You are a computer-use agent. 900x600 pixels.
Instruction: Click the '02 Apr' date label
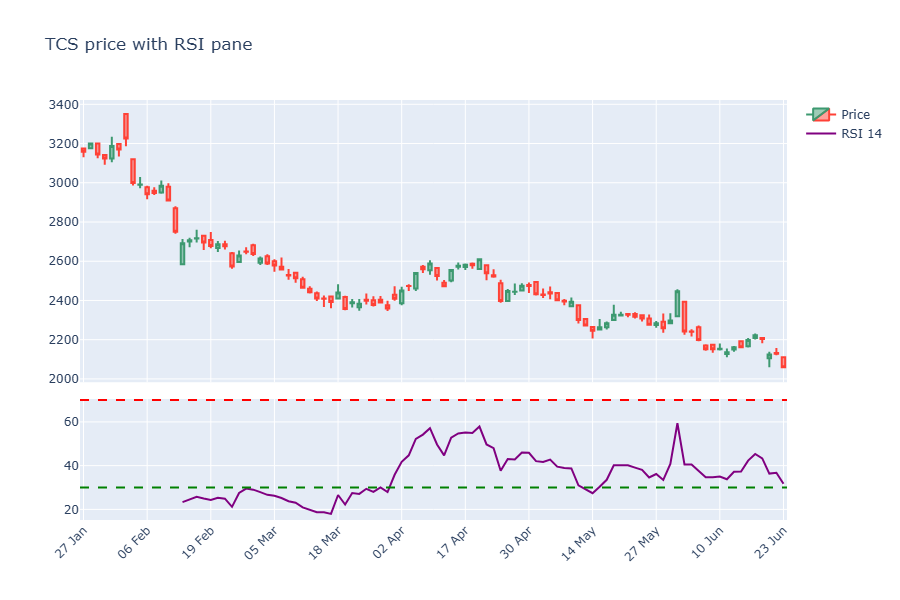(389, 543)
